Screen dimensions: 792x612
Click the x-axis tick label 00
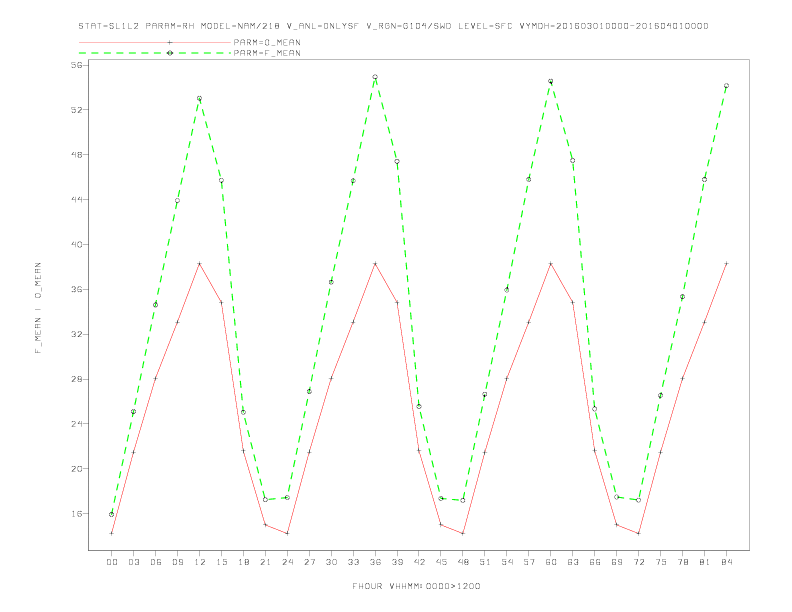coord(112,562)
